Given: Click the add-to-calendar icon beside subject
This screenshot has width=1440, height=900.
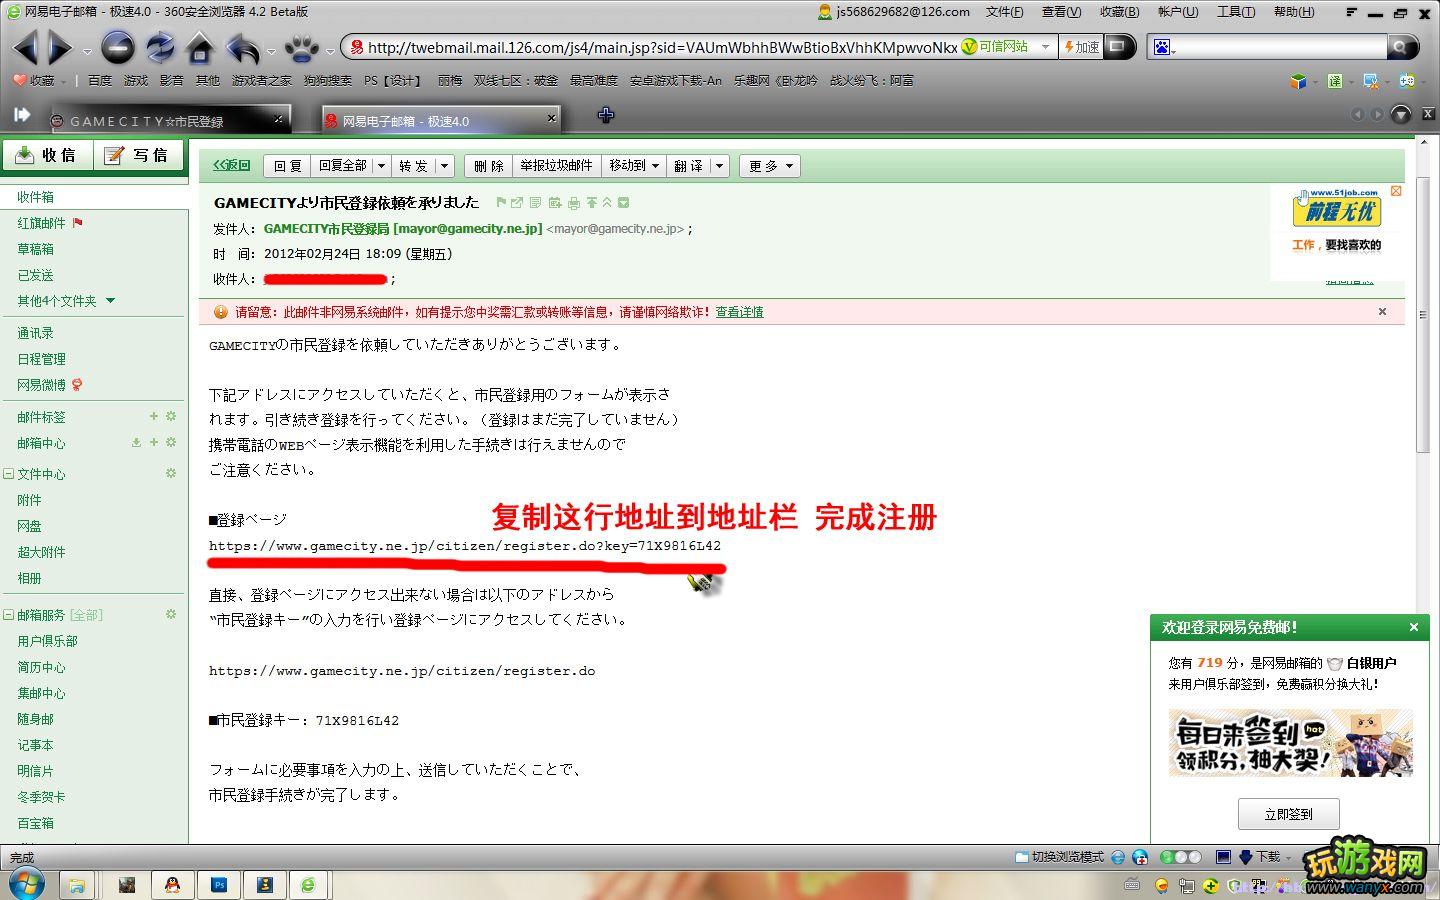Looking at the screenshot, I should click(554, 203).
